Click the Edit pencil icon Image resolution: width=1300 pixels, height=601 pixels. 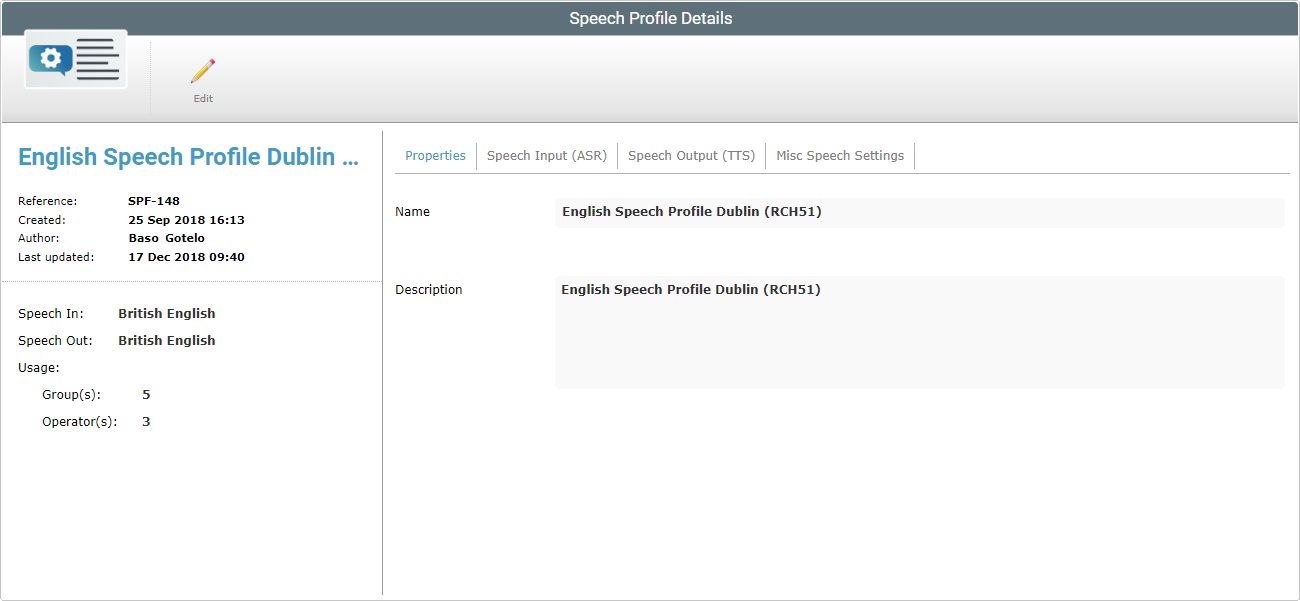click(202, 70)
